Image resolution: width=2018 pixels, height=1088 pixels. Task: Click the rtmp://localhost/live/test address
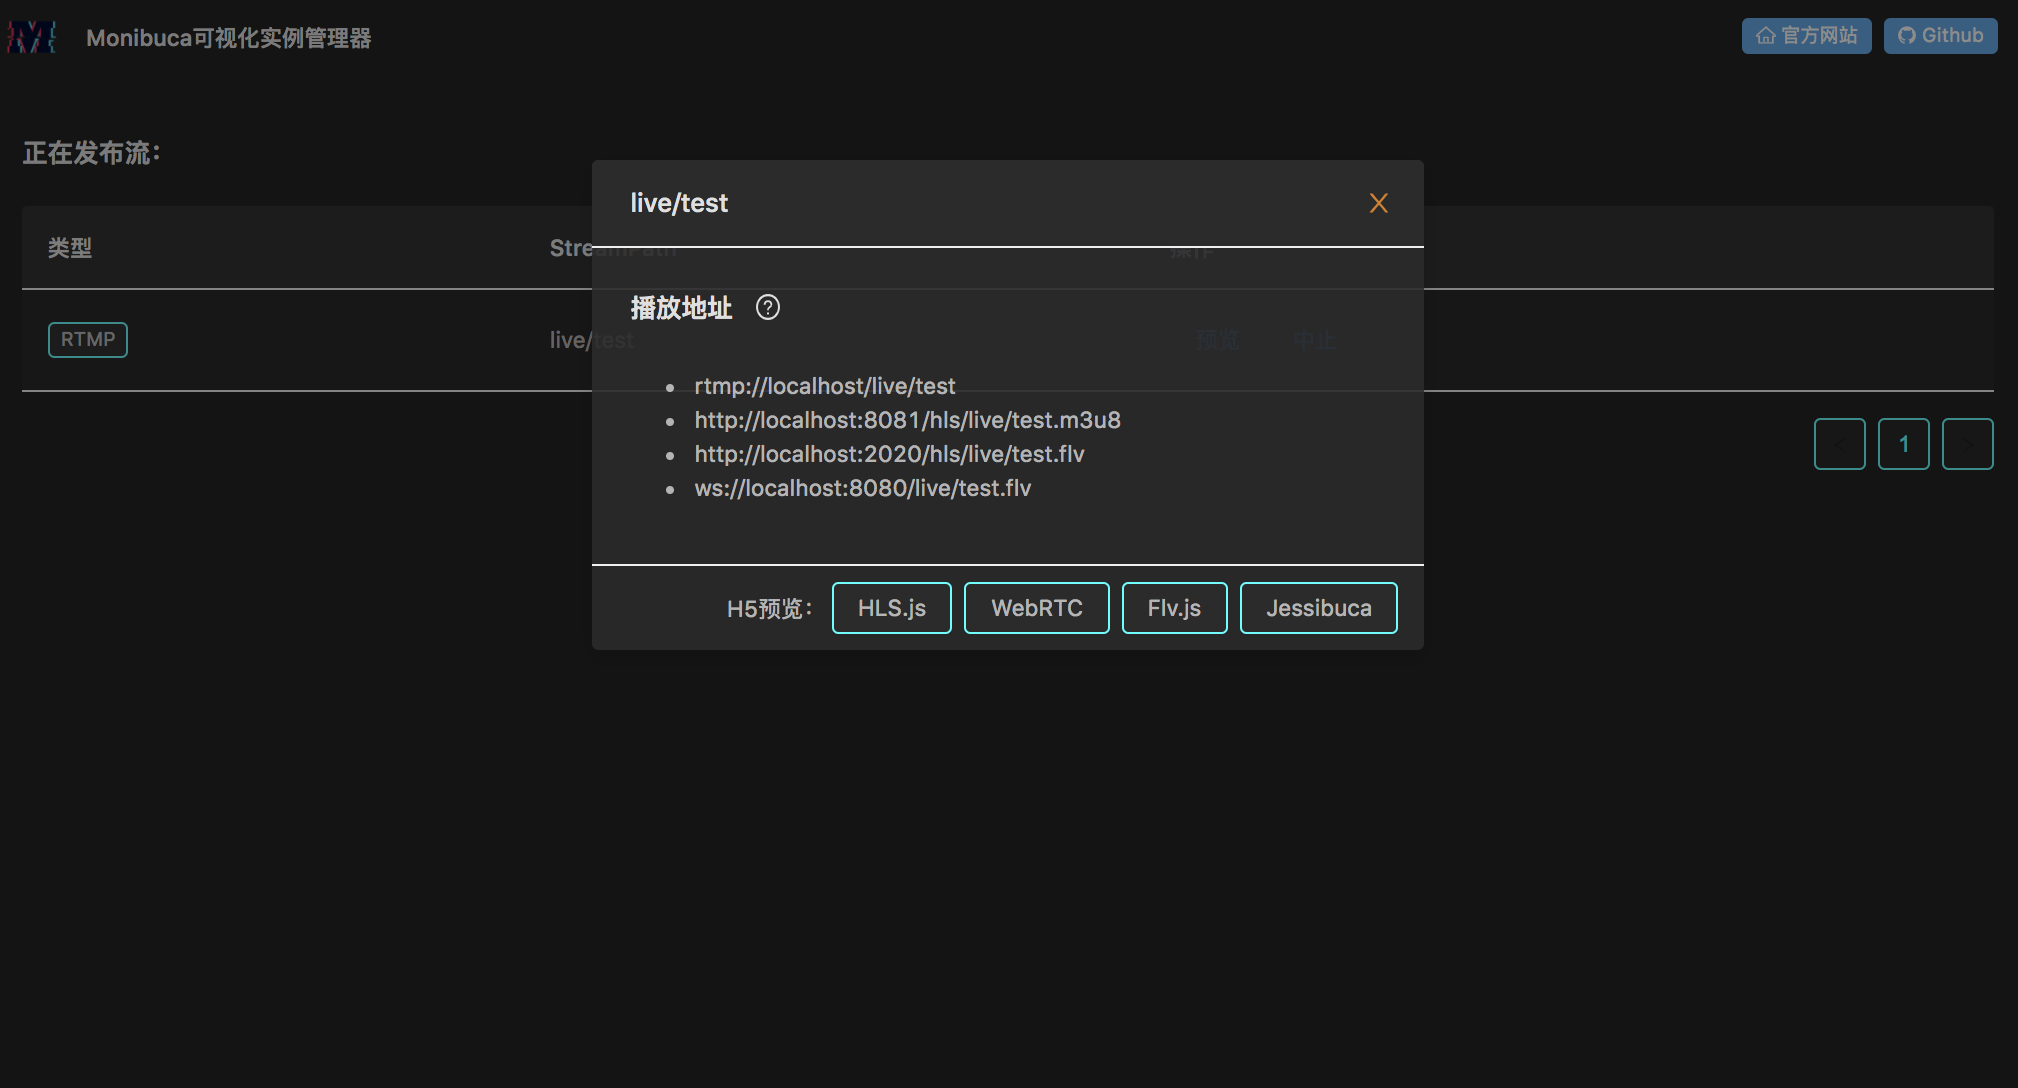coord(825,386)
